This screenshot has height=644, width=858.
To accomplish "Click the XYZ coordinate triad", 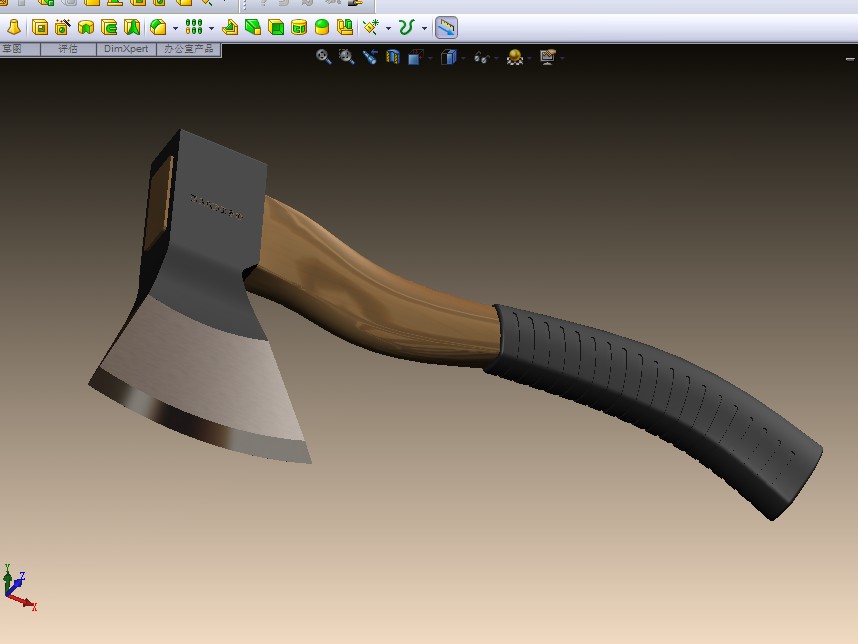I will coord(19,587).
